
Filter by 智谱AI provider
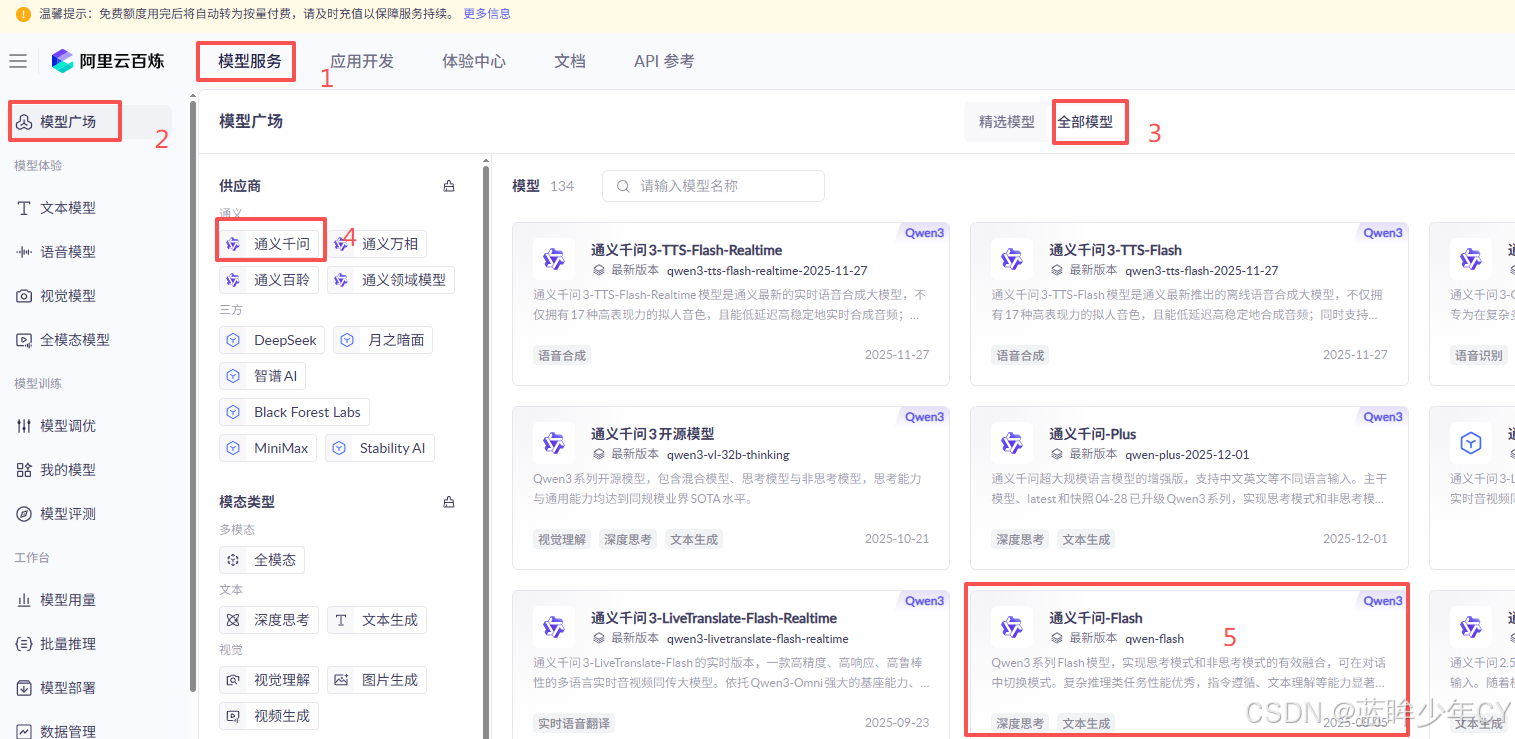click(262, 376)
